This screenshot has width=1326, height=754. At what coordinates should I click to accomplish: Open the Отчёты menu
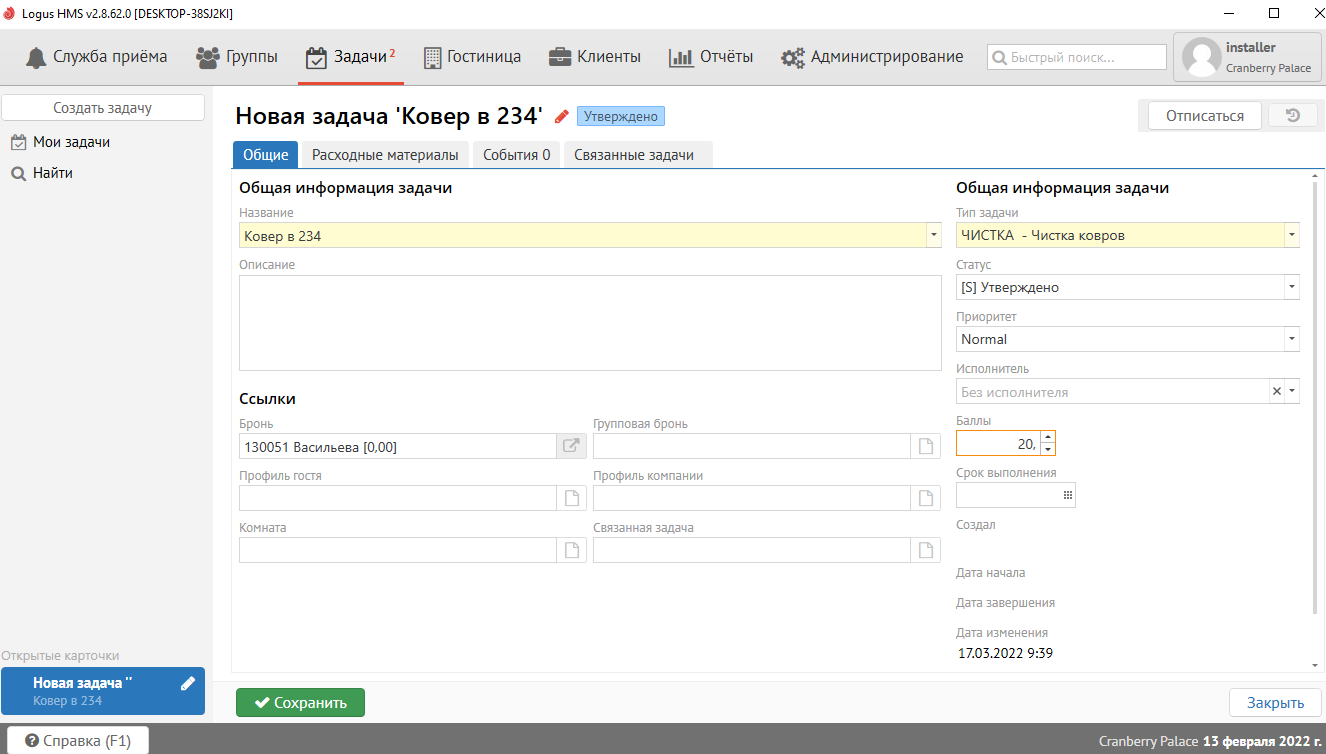point(711,57)
